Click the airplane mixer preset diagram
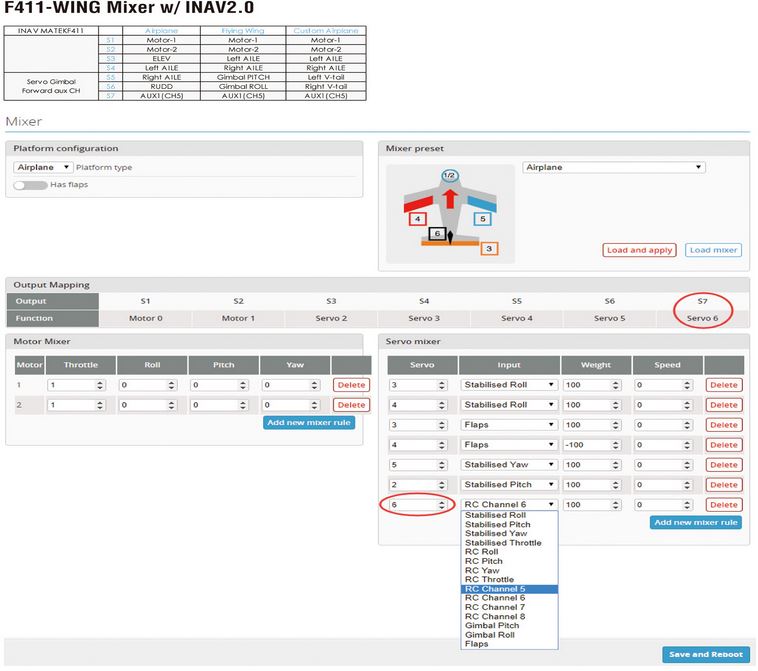Viewport: 758px width, 671px height. (451, 214)
